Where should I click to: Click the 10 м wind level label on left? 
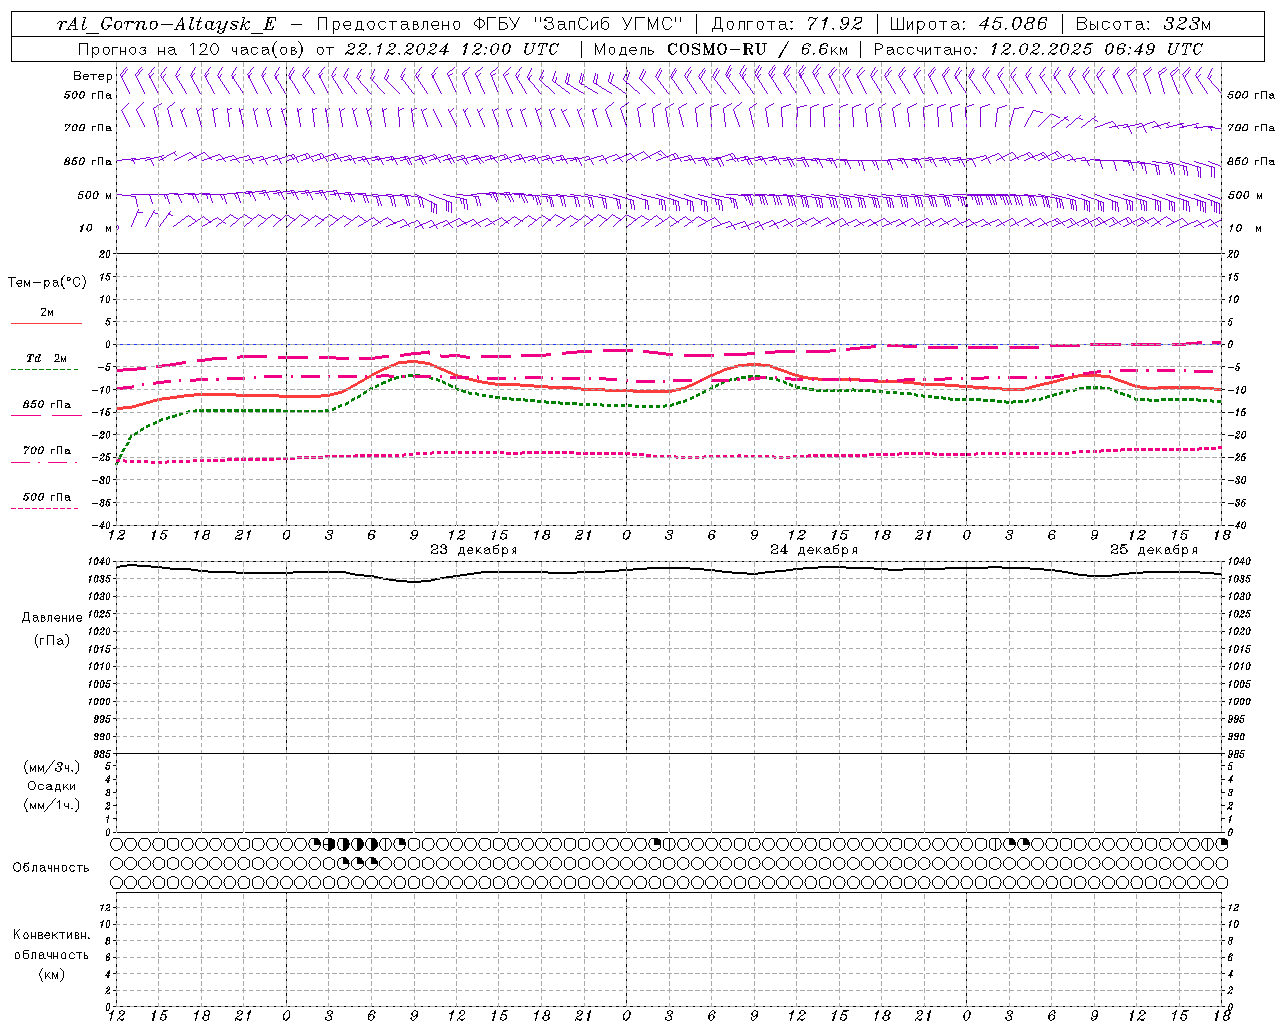(x=95, y=228)
